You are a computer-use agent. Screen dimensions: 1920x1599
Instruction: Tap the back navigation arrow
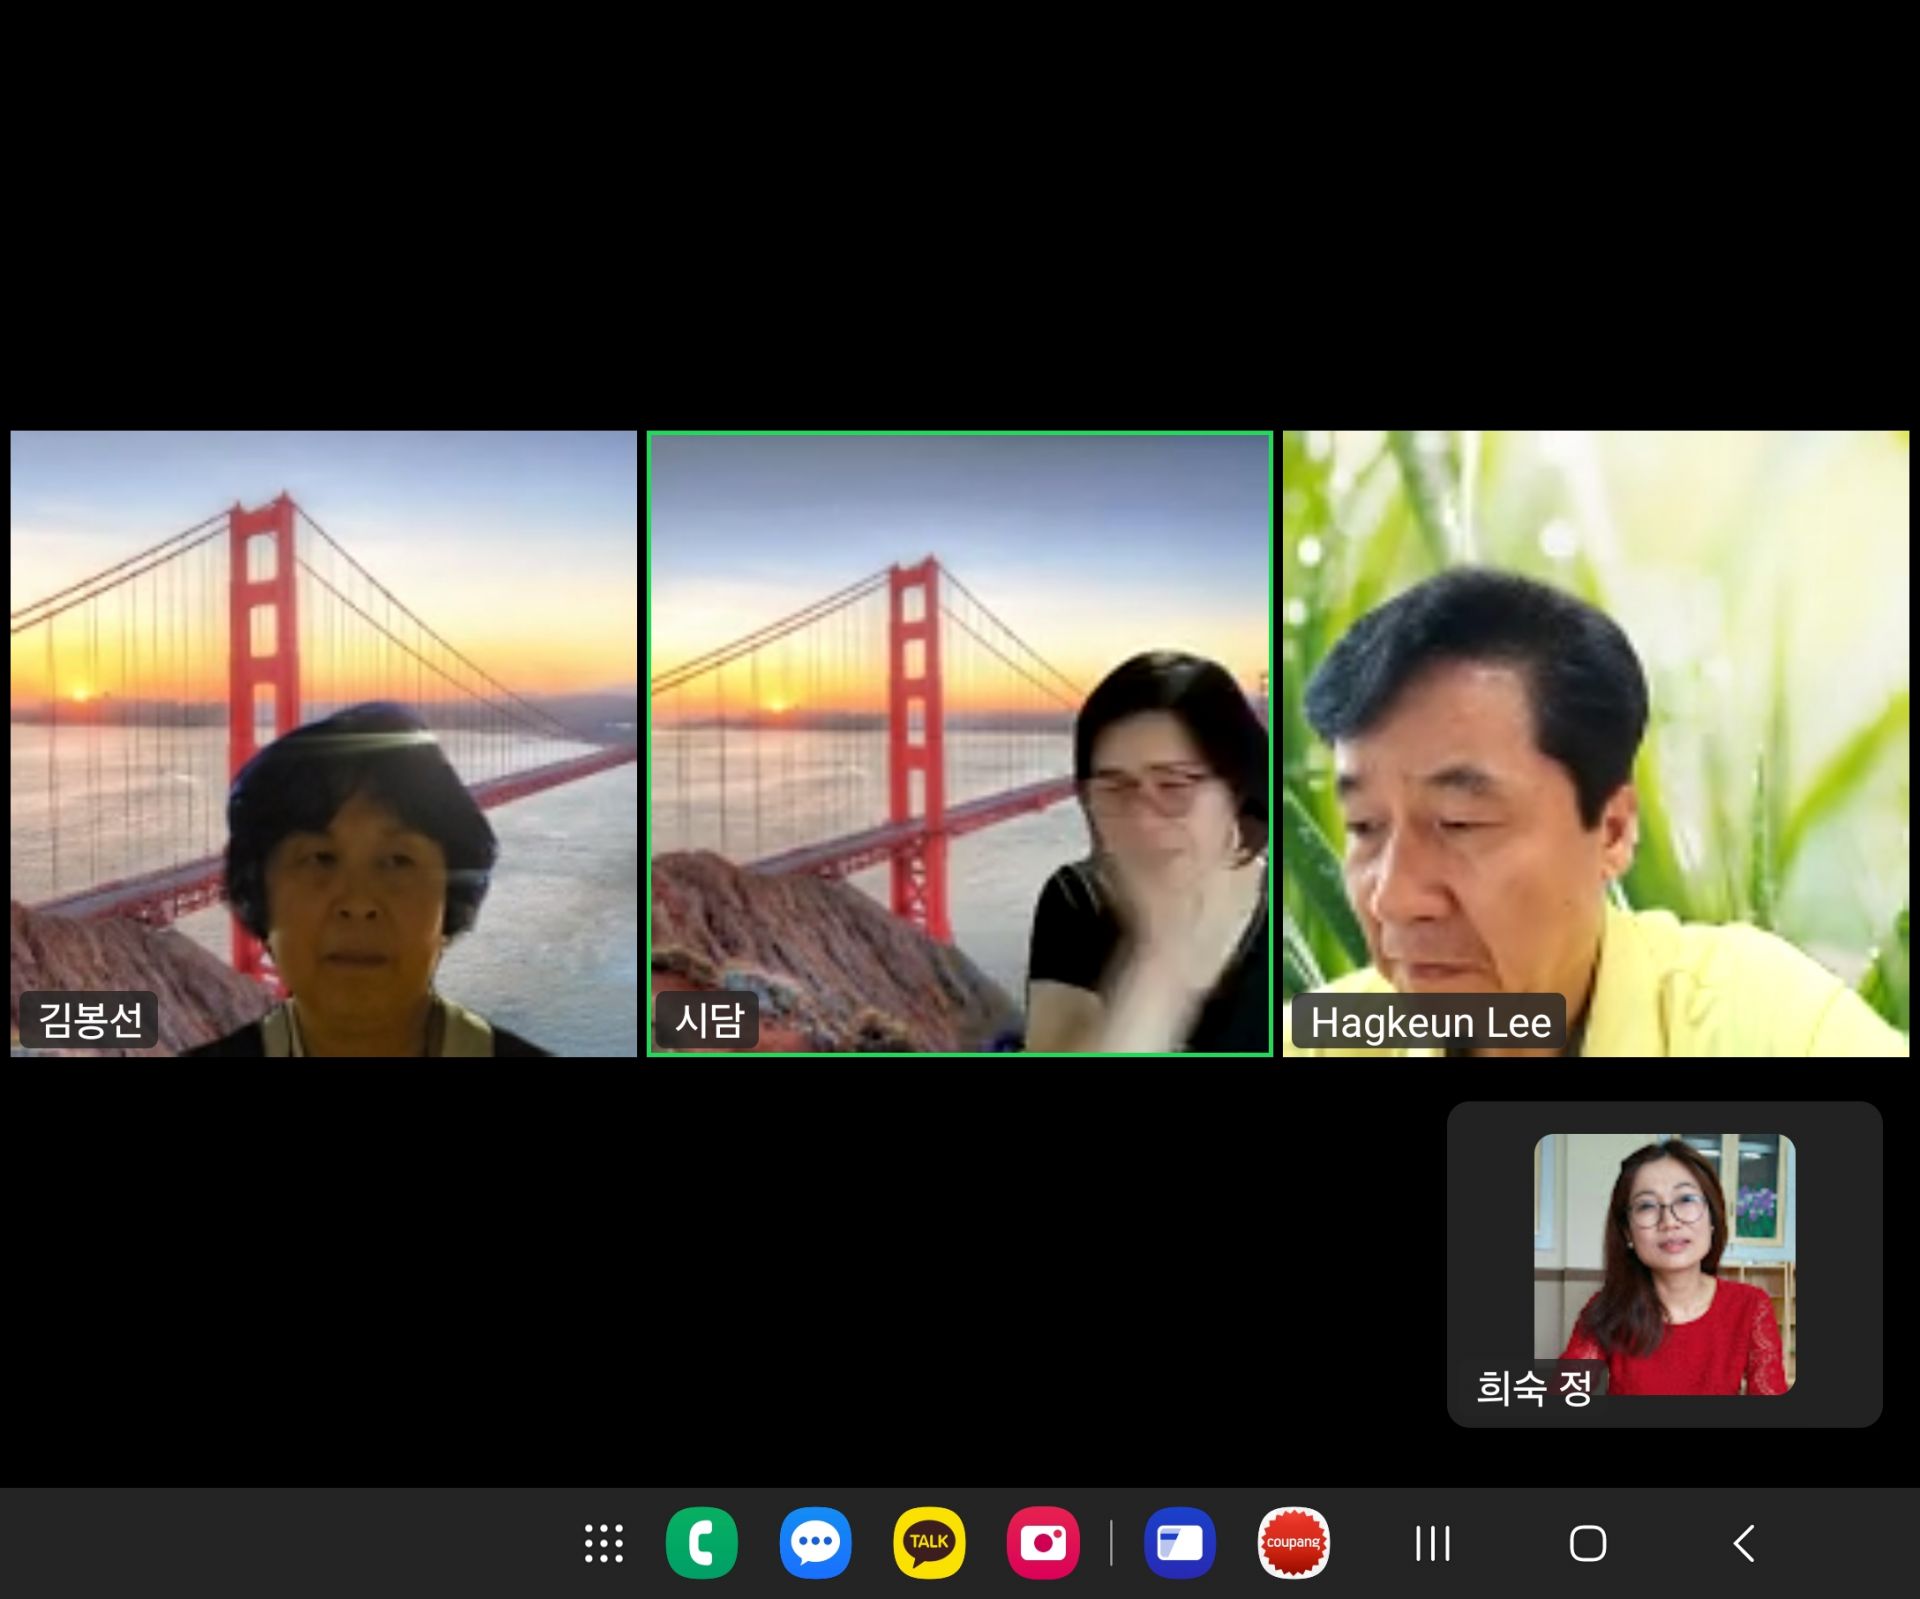point(1744,1543)
